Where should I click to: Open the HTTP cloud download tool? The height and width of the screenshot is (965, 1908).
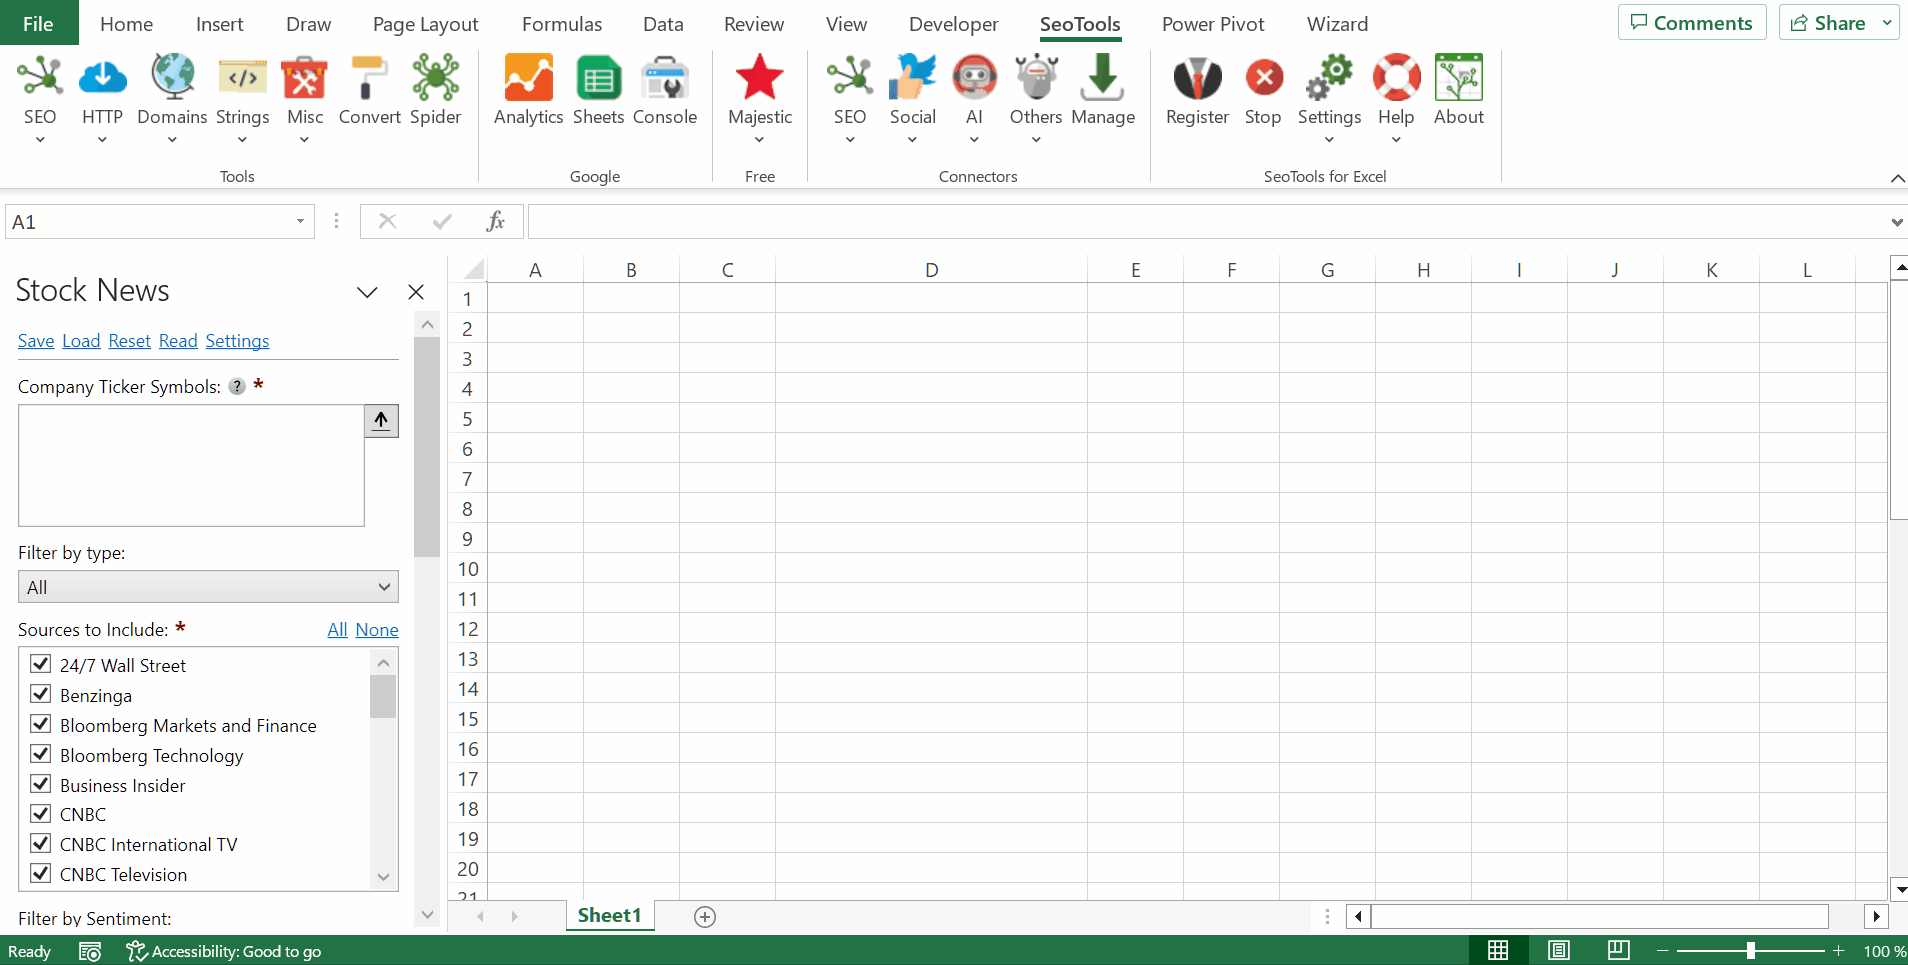point(102,78)
